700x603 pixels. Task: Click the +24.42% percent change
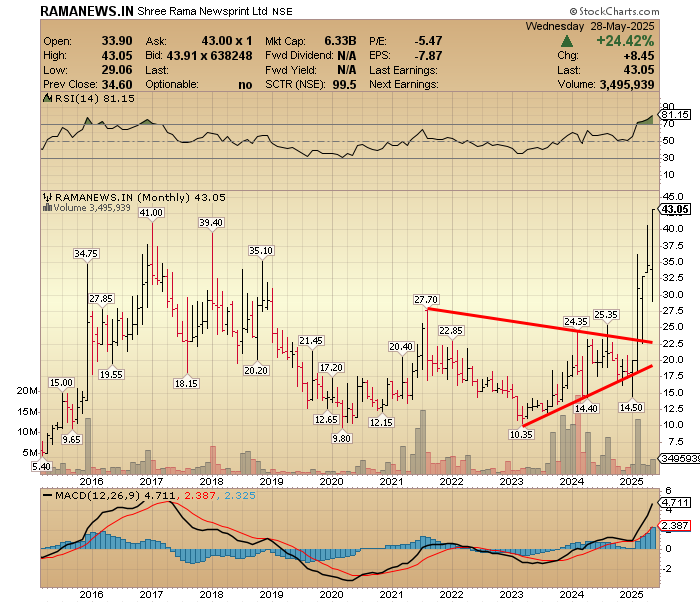625,41
